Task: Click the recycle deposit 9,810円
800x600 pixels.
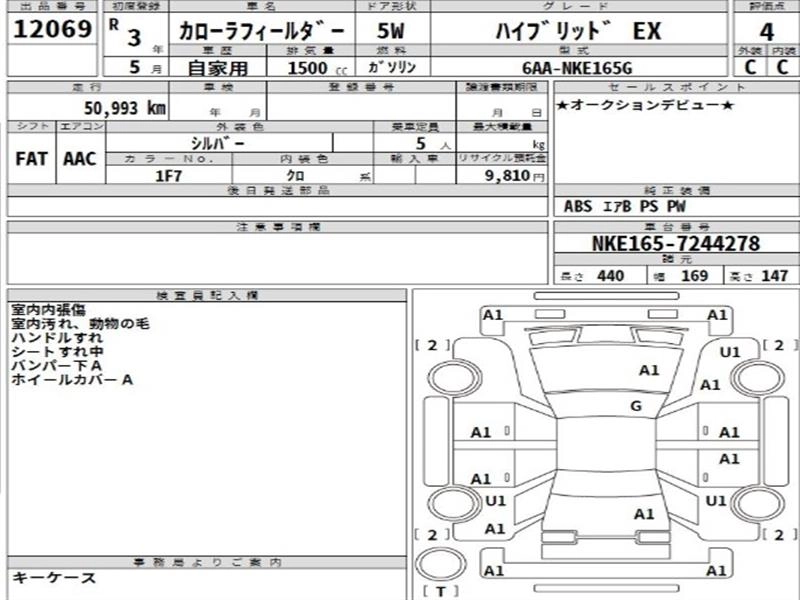Action: [515, 176]
